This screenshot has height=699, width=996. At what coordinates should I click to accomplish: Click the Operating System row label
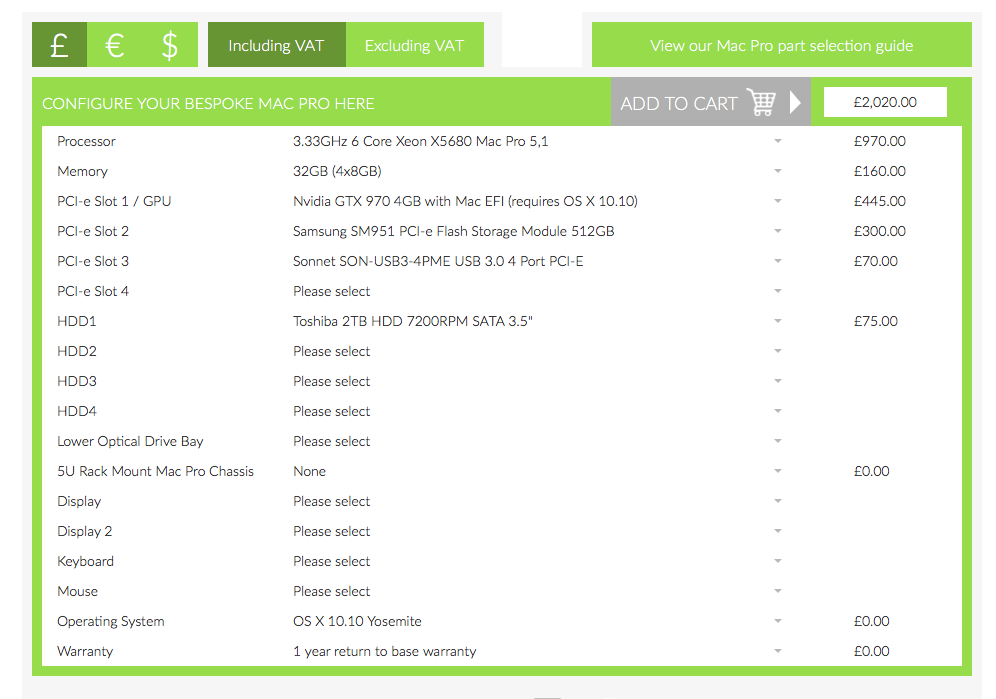pyautogui.click(x=111, y=621)
